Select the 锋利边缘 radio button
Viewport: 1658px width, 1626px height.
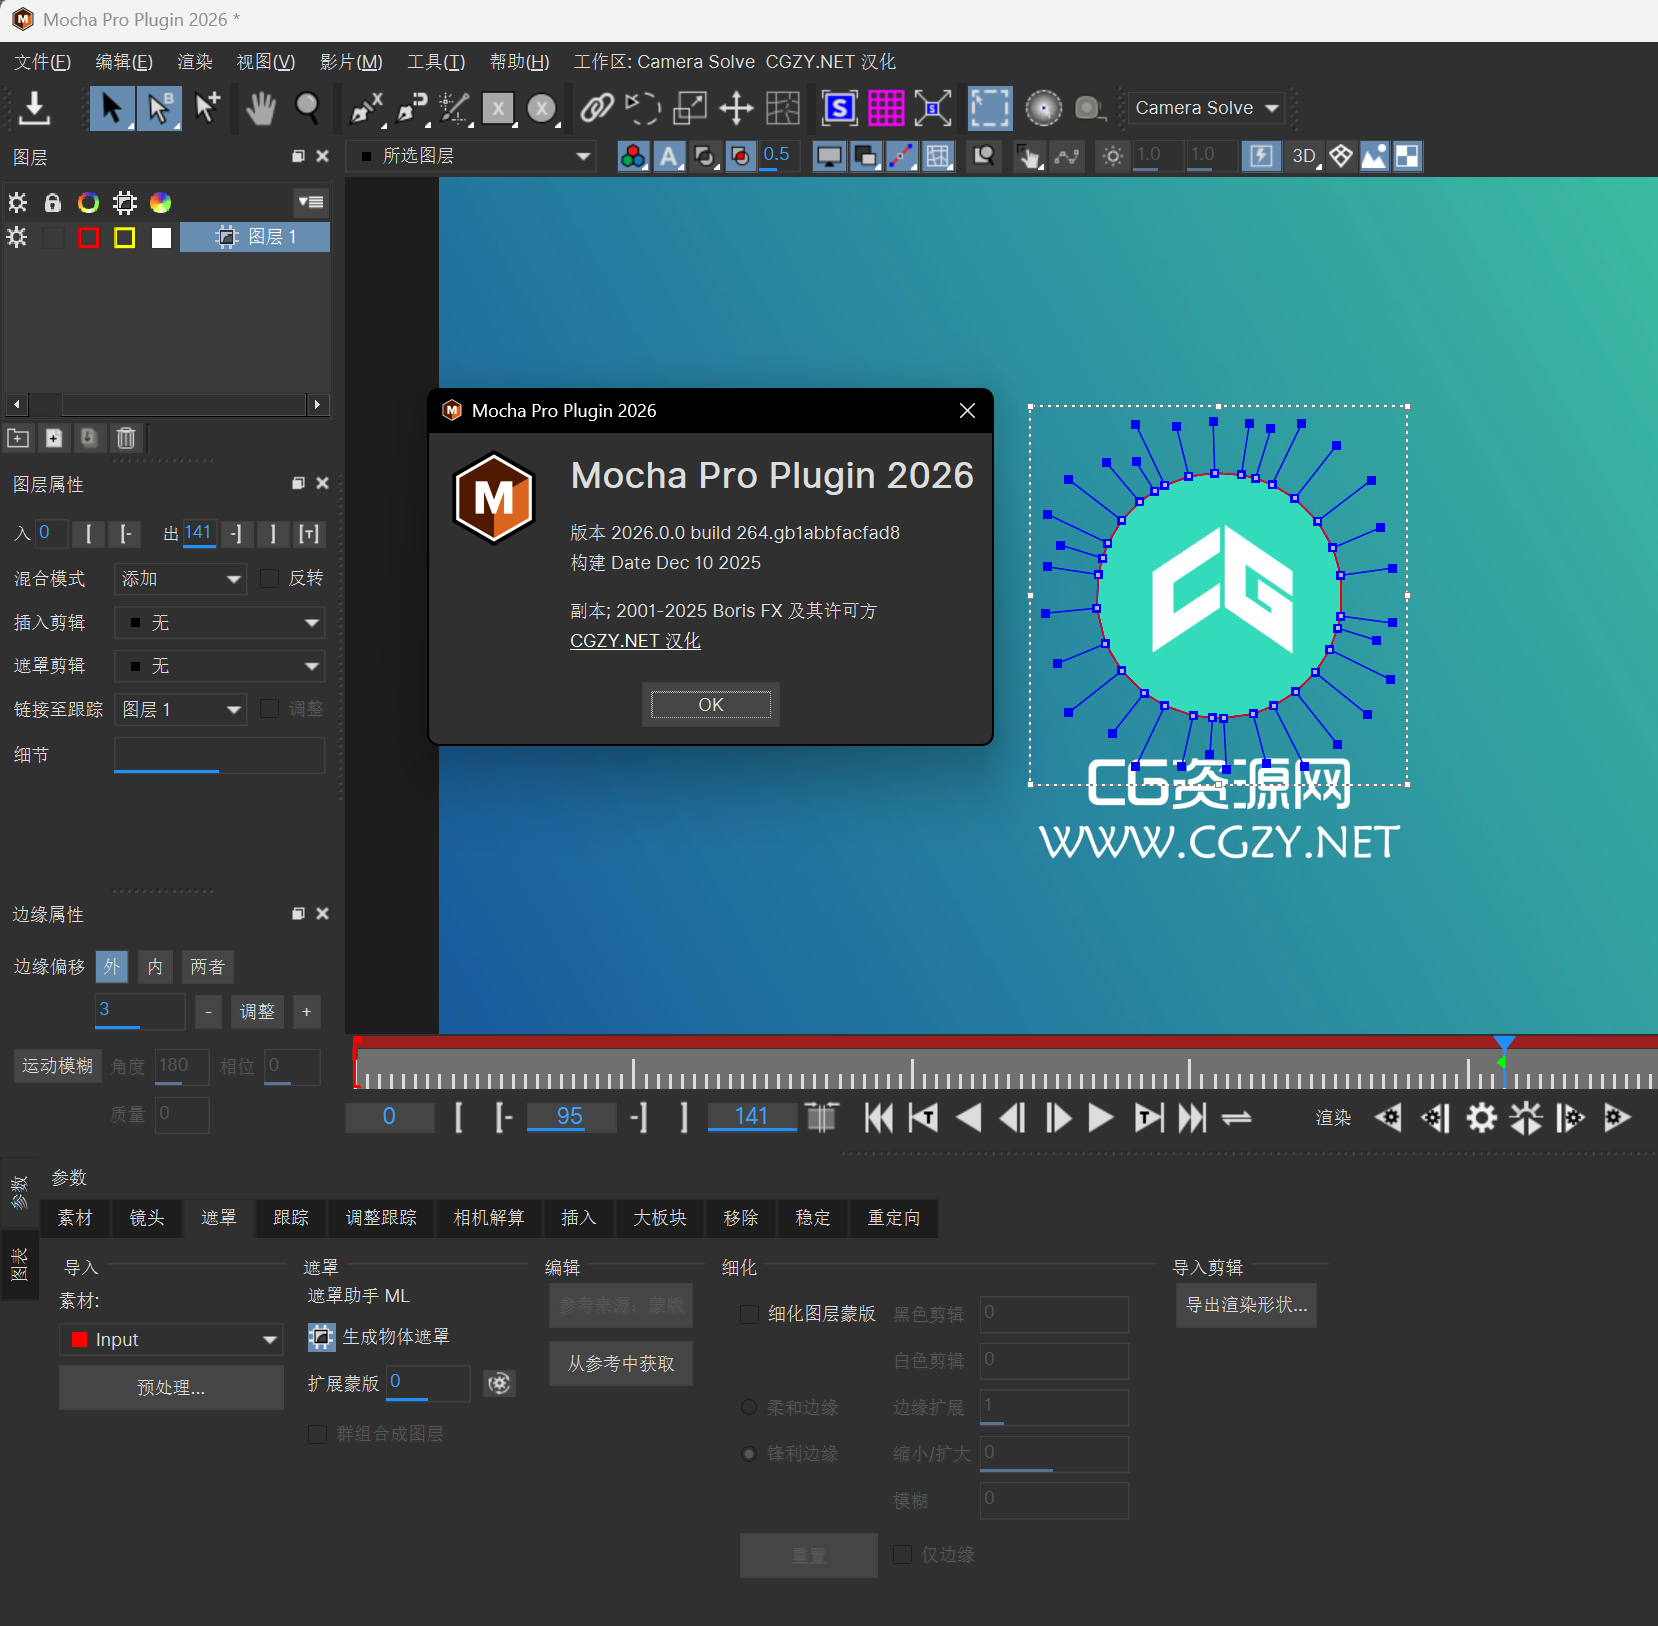point(749,1454)
